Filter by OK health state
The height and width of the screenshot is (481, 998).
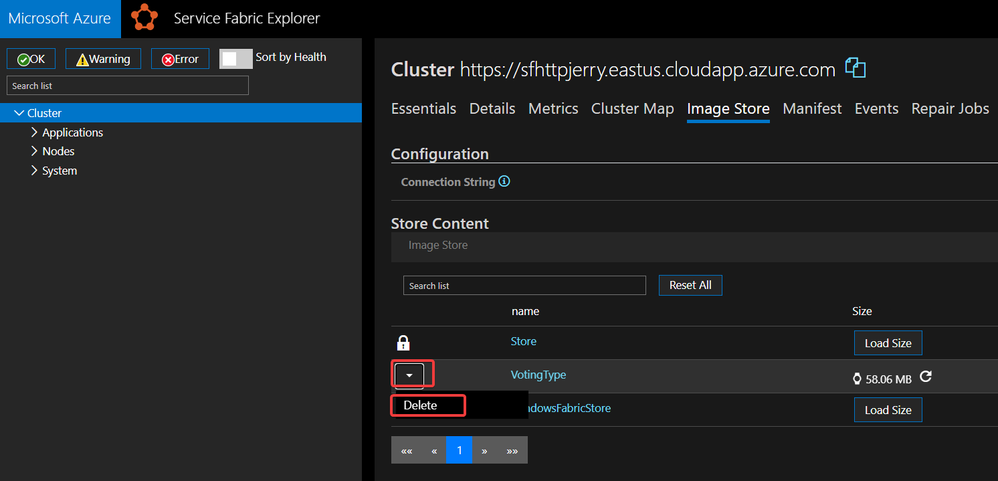(31, 59)
